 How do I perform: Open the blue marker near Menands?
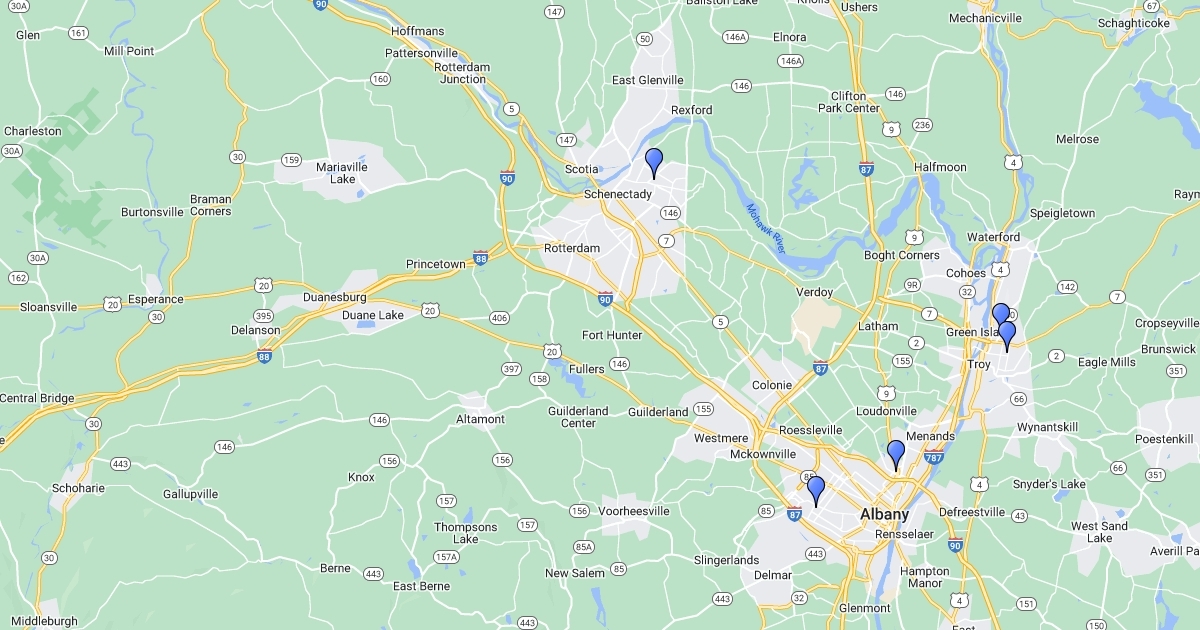[x=896, y=455]
